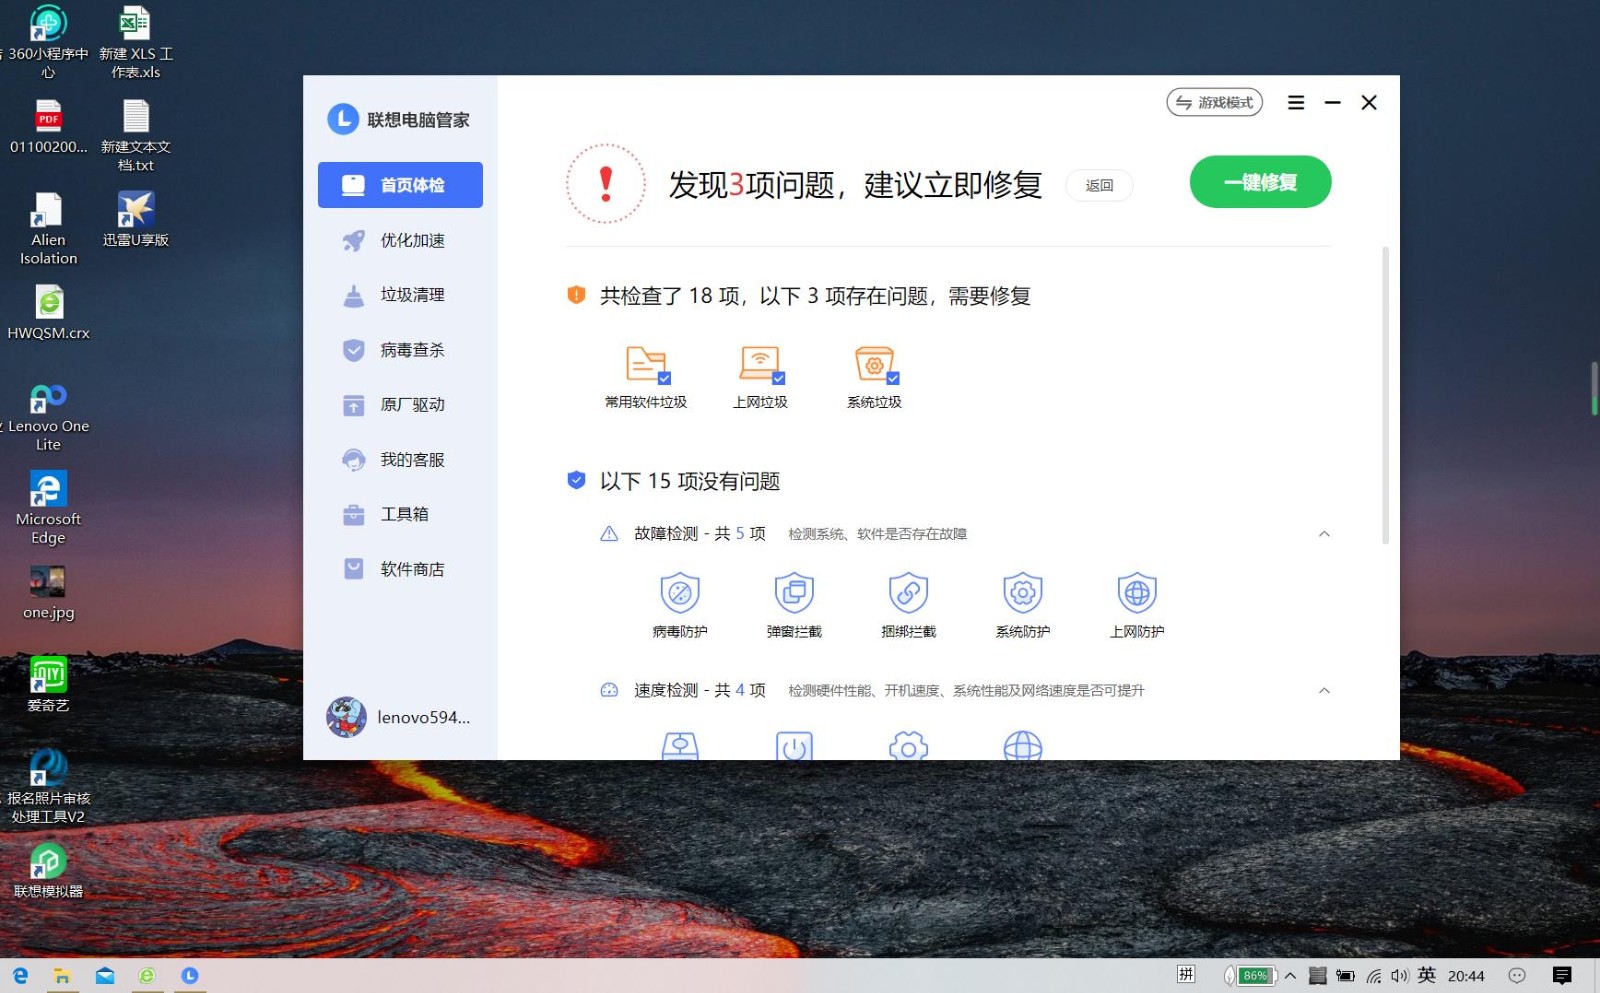Image resolution: width=1600 pixels, height=993 pixels.
Task: Click the 捆绑拦截 shield icon
Action: (909, 593)
